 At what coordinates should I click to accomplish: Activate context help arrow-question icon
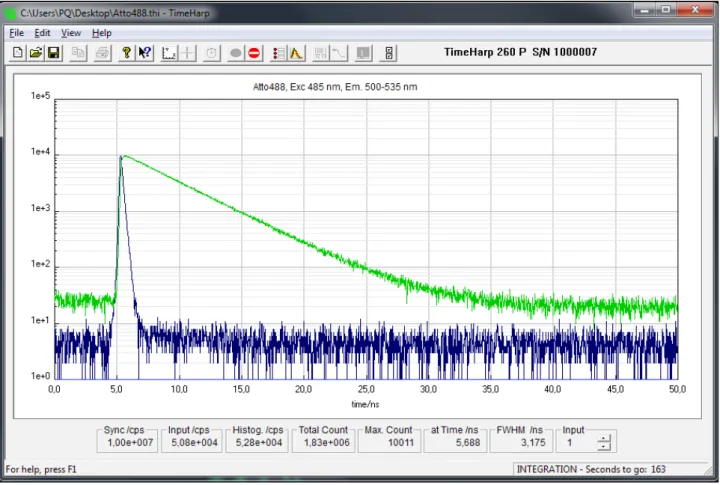coord(145,53)
